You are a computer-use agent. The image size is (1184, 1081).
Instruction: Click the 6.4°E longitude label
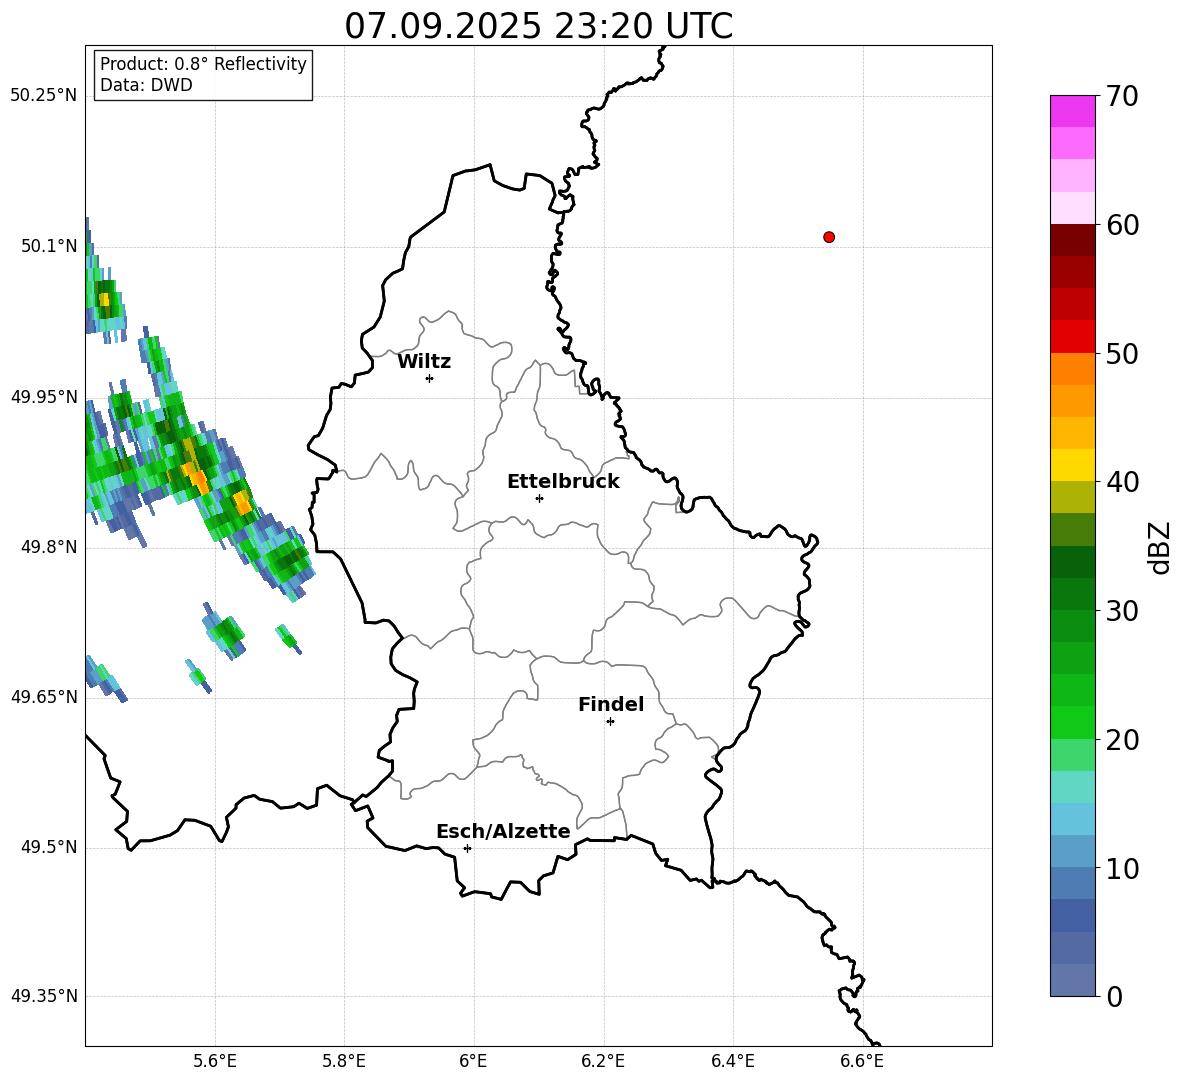click(732, 1061)
